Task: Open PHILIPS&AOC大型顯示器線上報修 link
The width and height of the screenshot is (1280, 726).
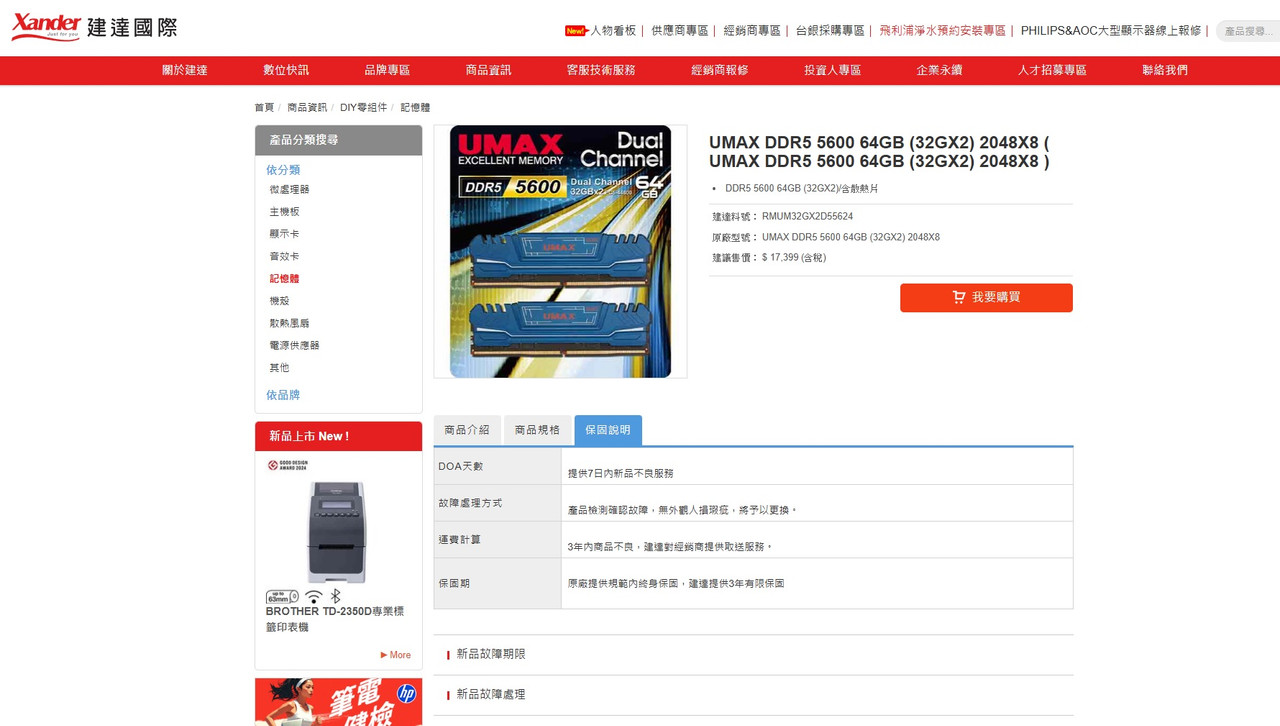Action: [1110, 31]
